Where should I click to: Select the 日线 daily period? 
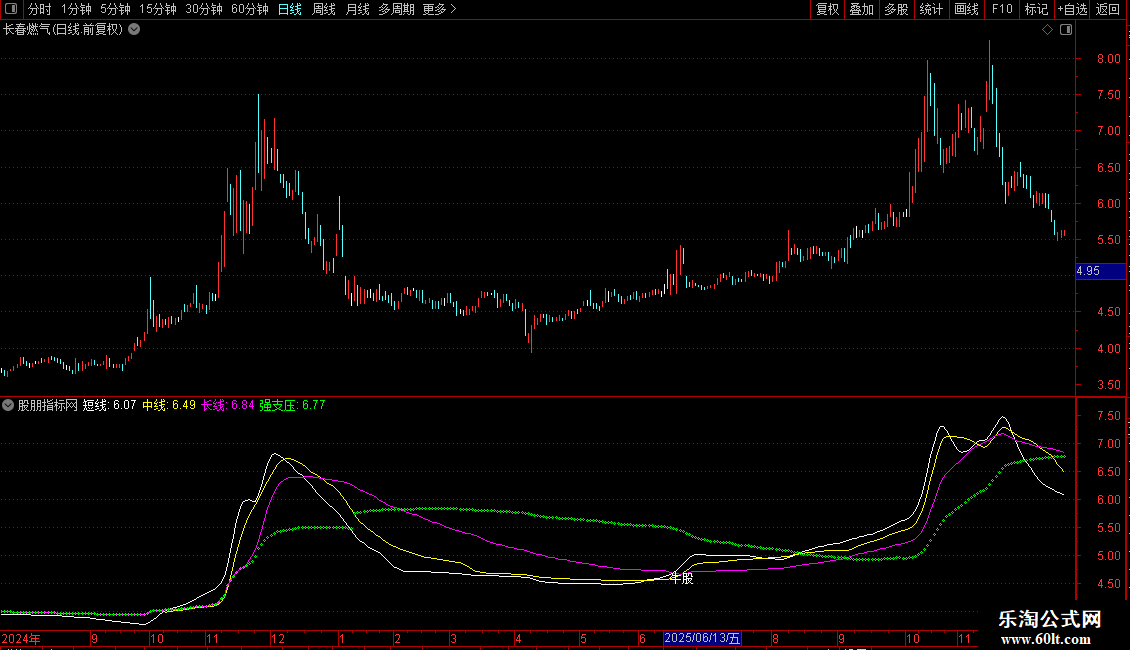(x=290, y=9)
